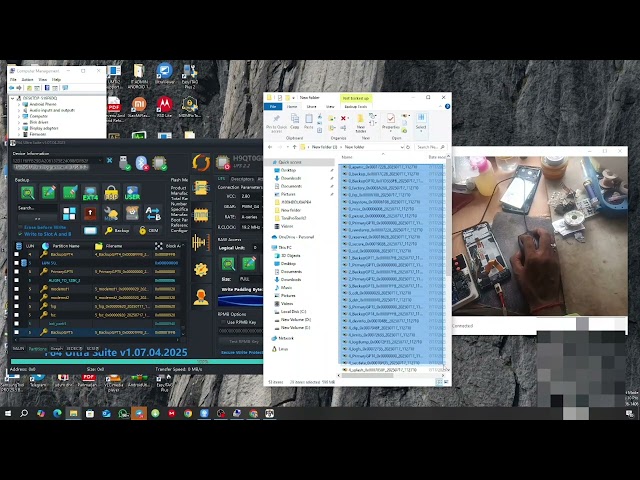Click the Backup key button
640x480 pixels.
[118, 231]
